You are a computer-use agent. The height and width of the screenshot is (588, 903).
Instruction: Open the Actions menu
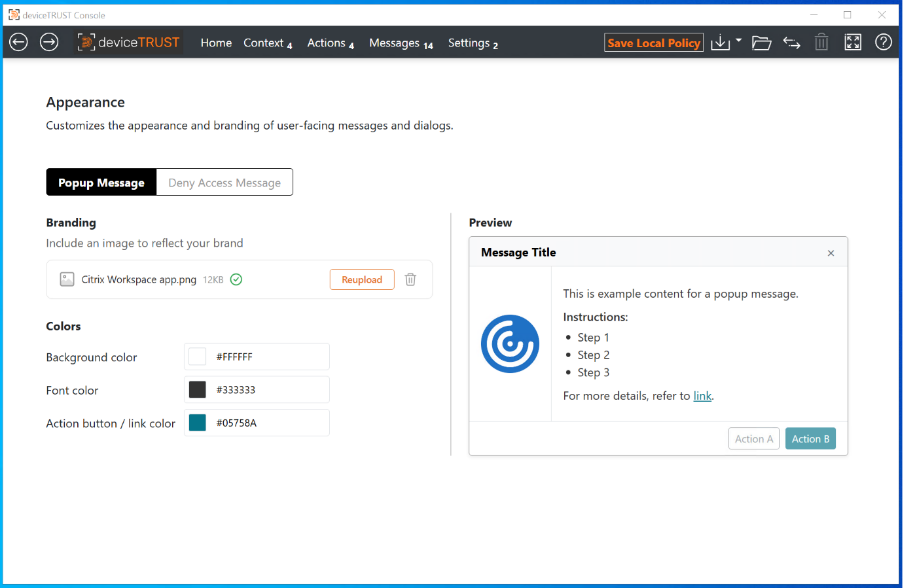click(330, 43)
